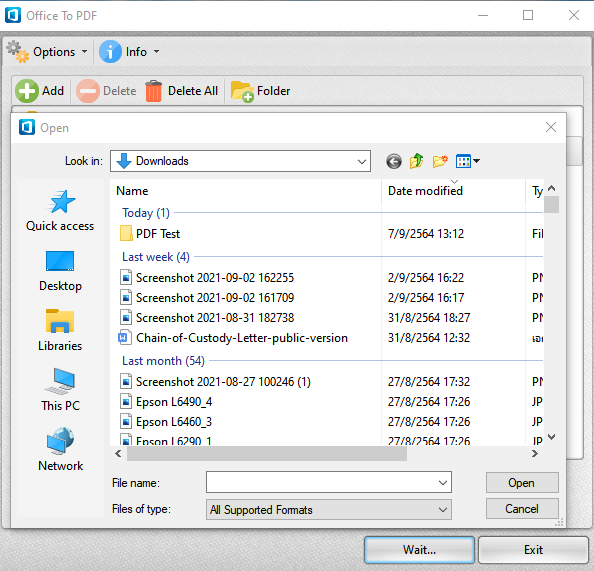Go back to last folder visited
594x571 pixels.
point(394,161)
